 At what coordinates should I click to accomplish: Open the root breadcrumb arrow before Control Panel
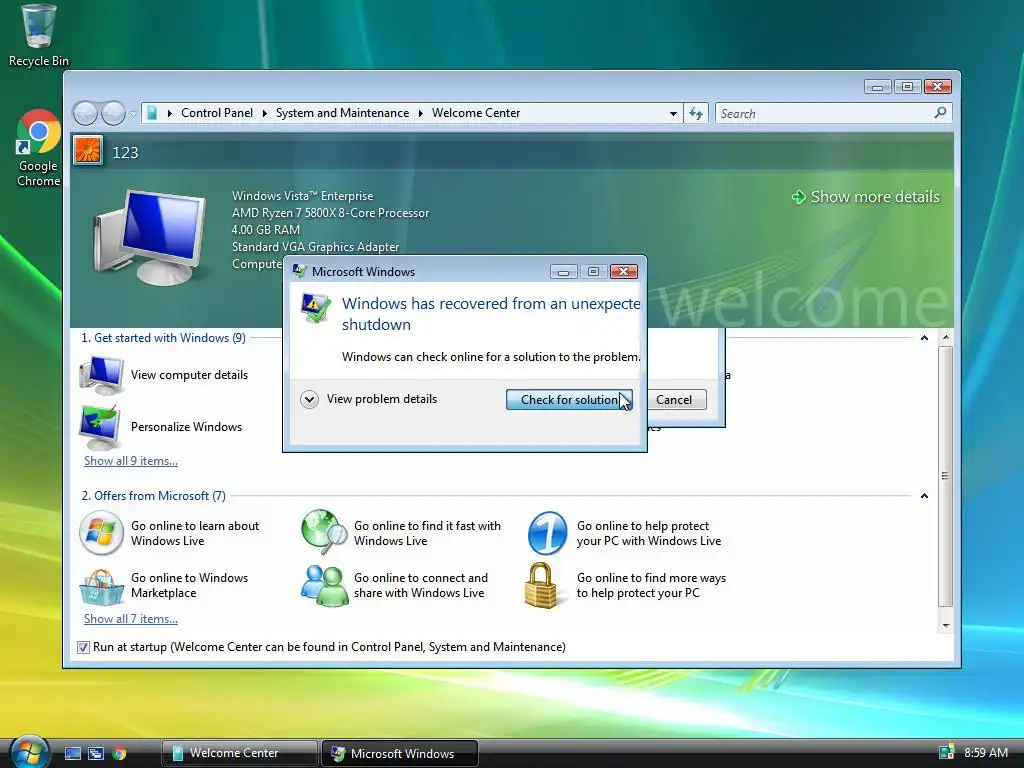pos(170,114)
